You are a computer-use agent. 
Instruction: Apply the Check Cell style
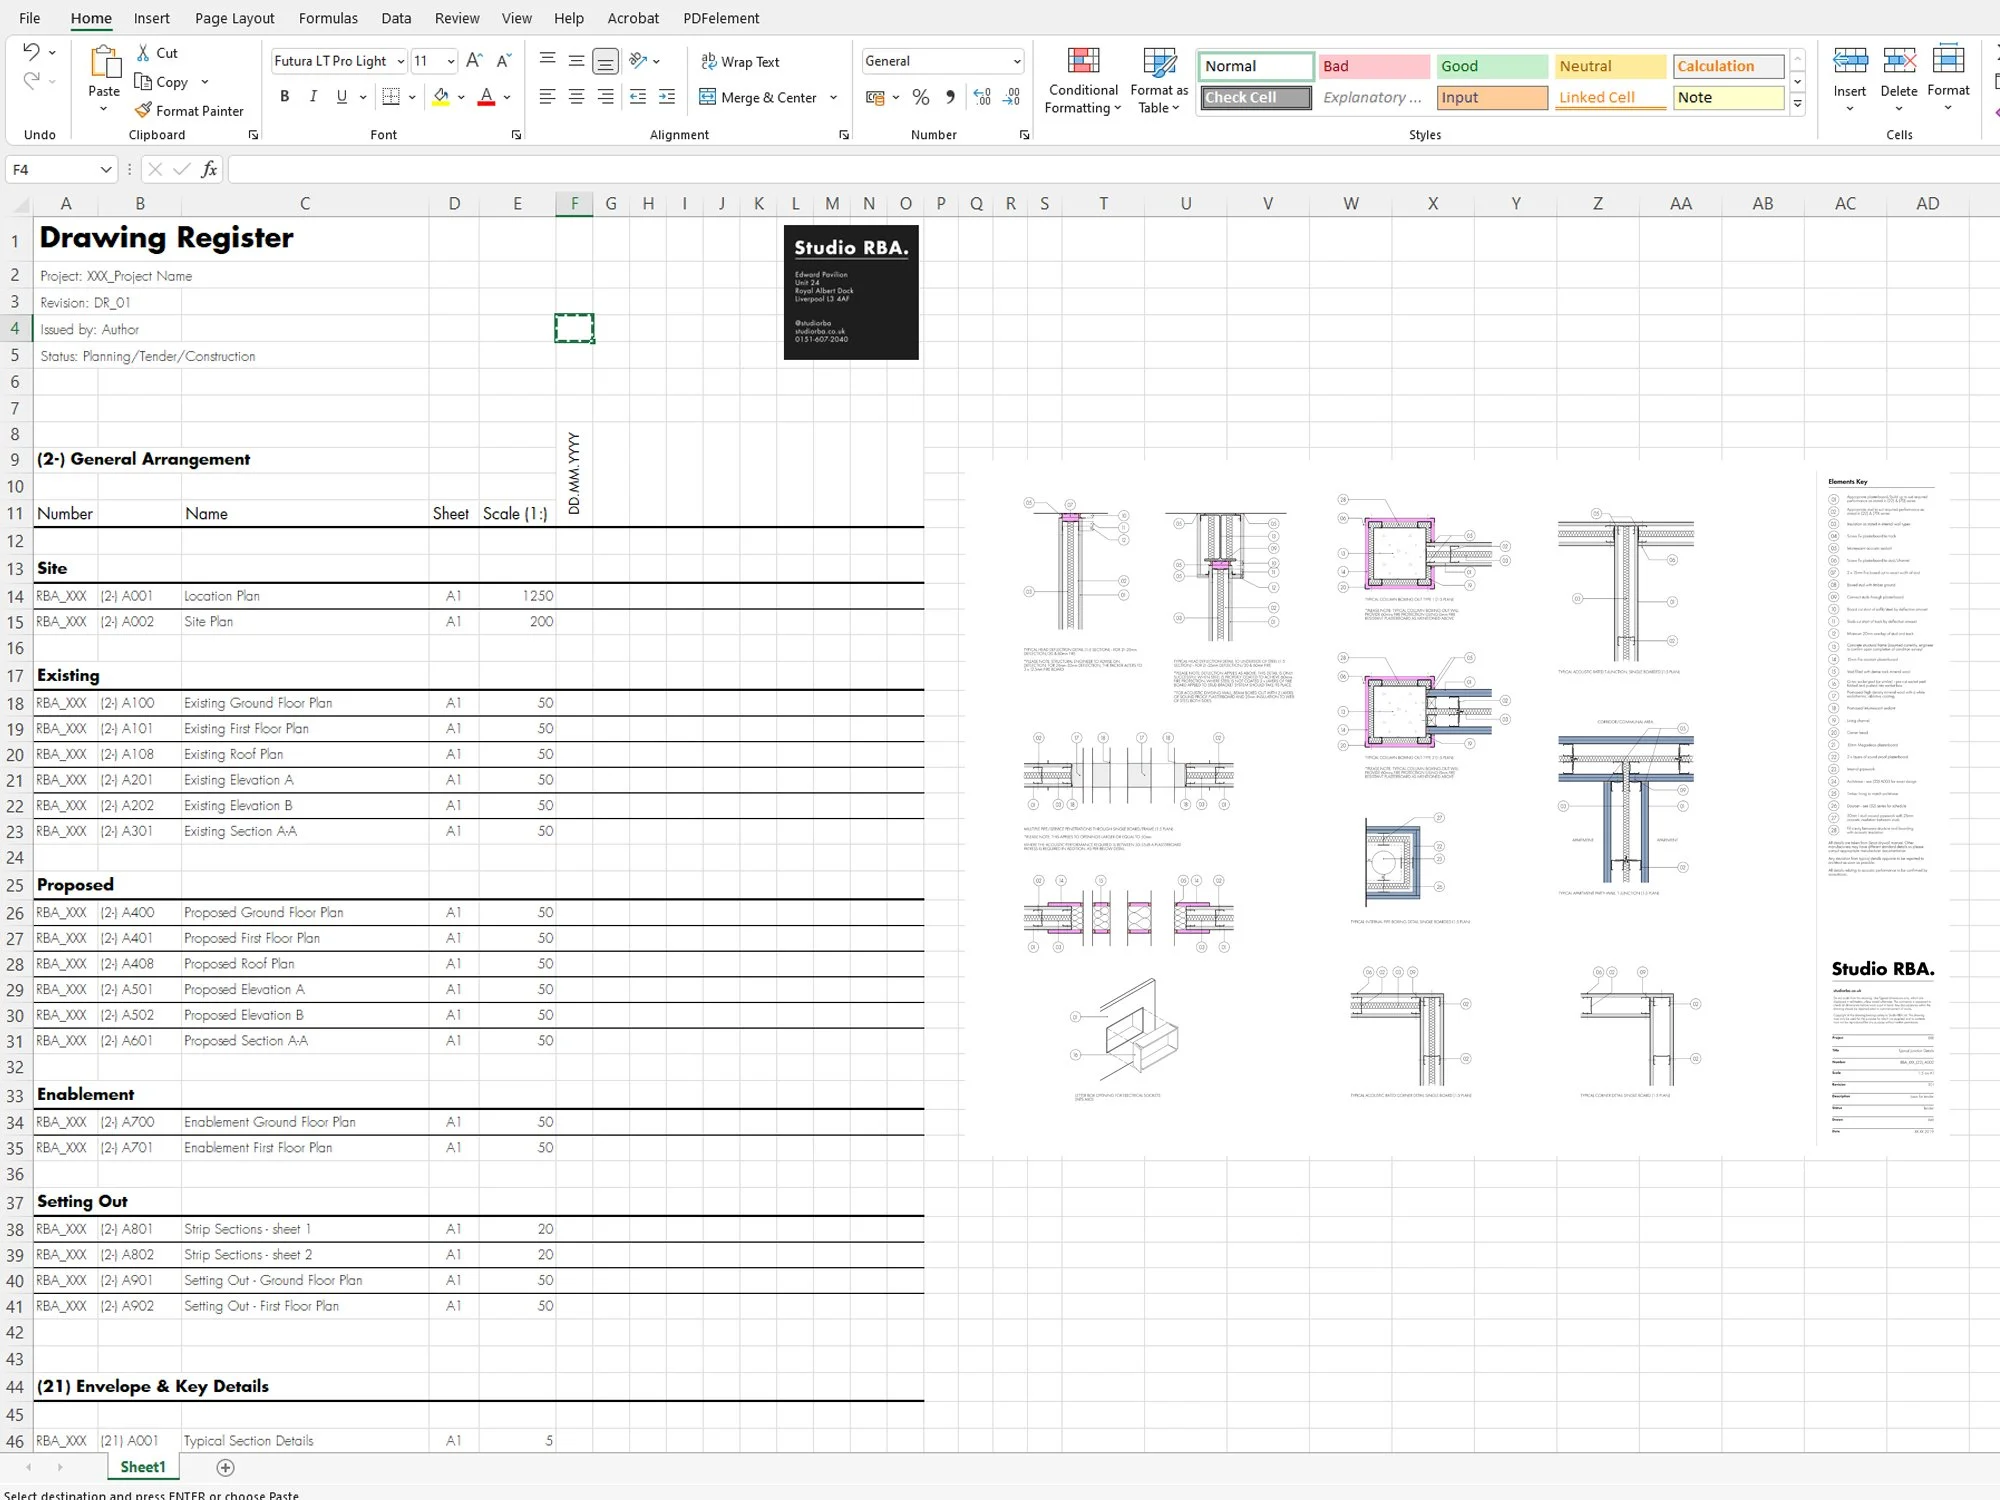click(1255, 97)
